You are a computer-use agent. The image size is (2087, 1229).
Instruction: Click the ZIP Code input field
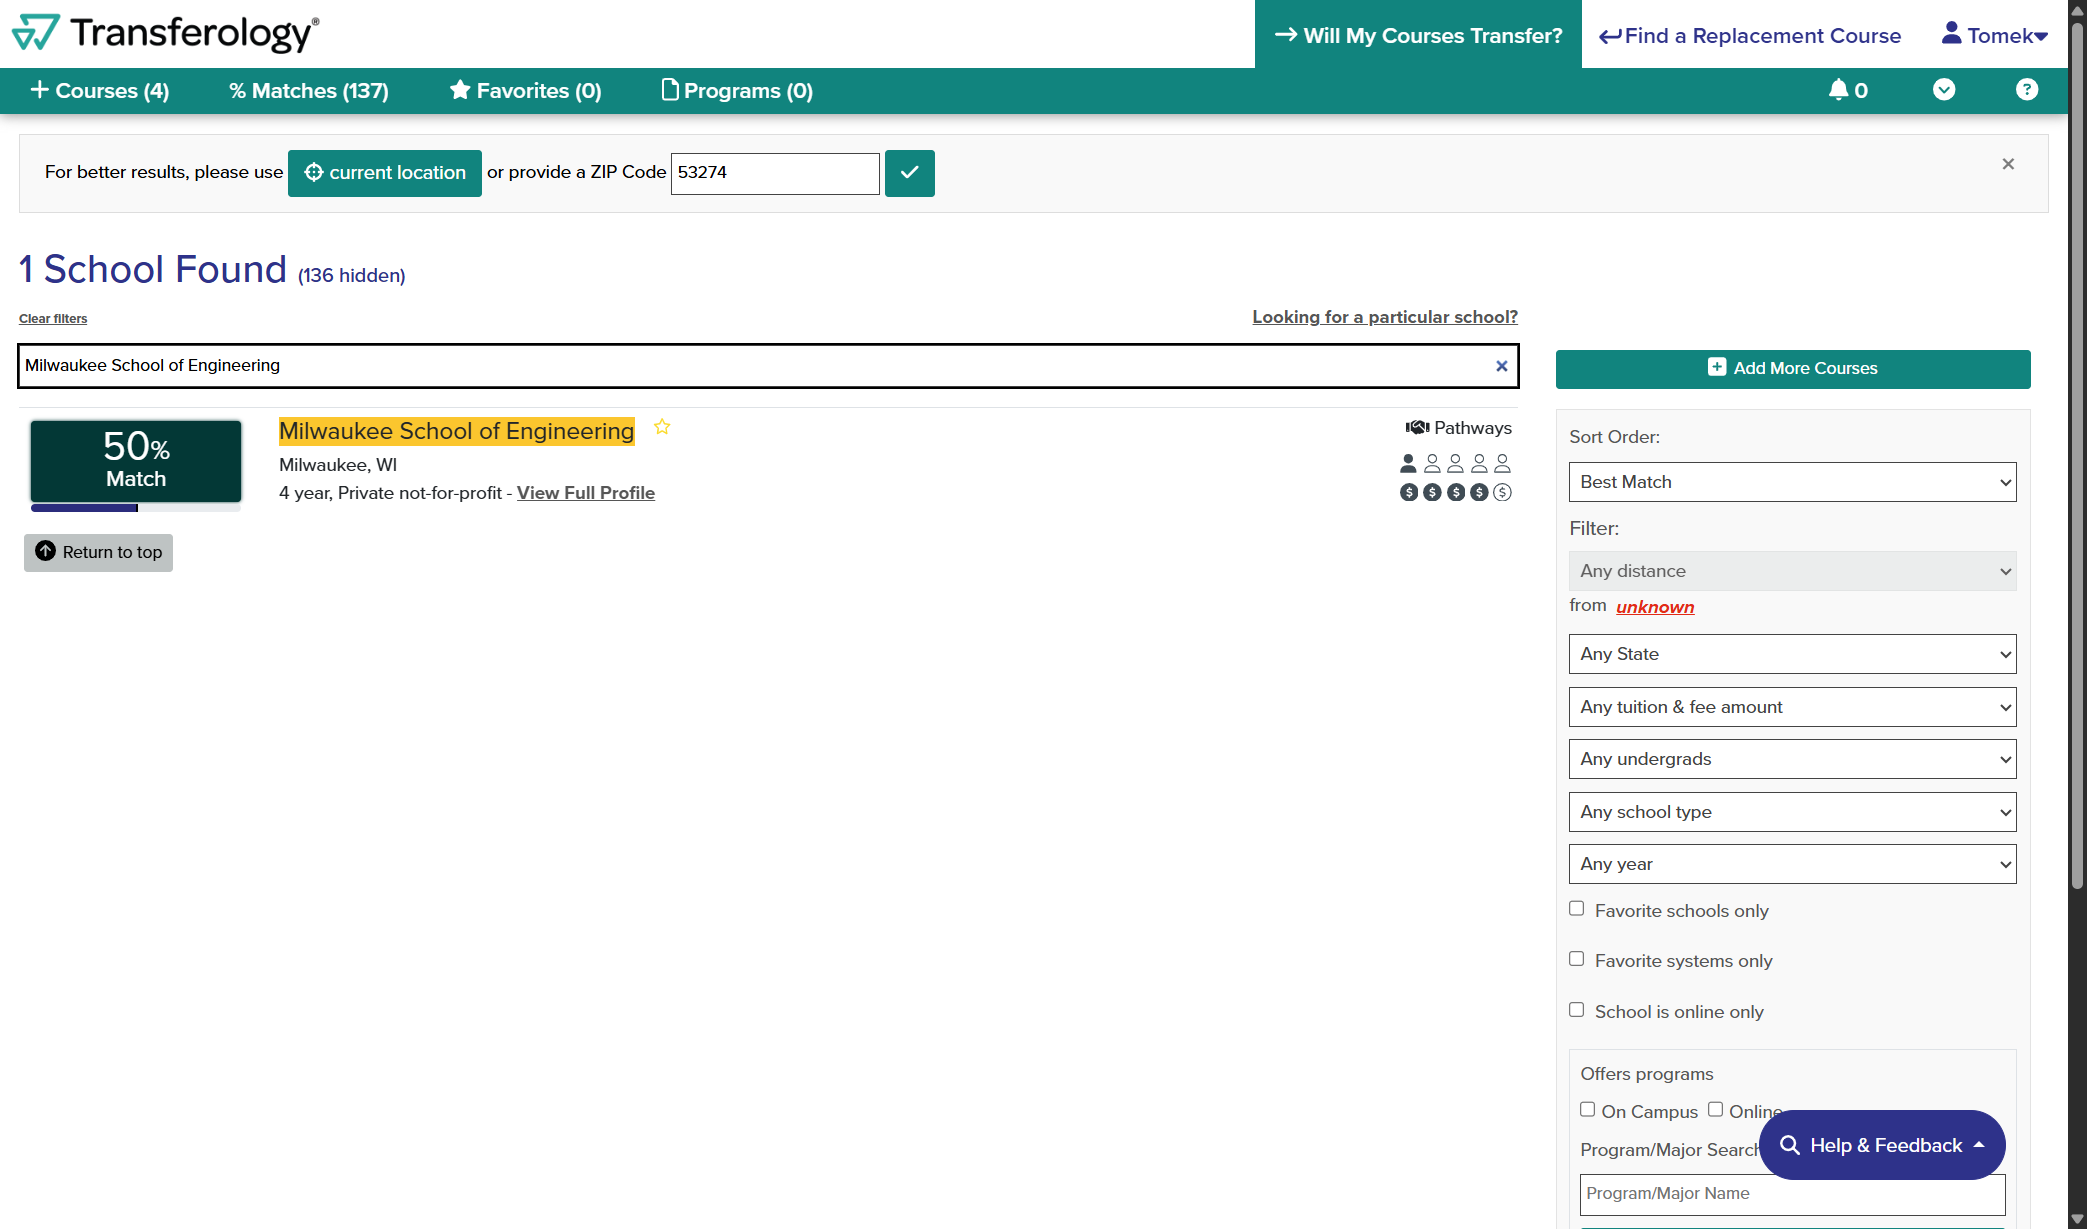click(775, 173)
